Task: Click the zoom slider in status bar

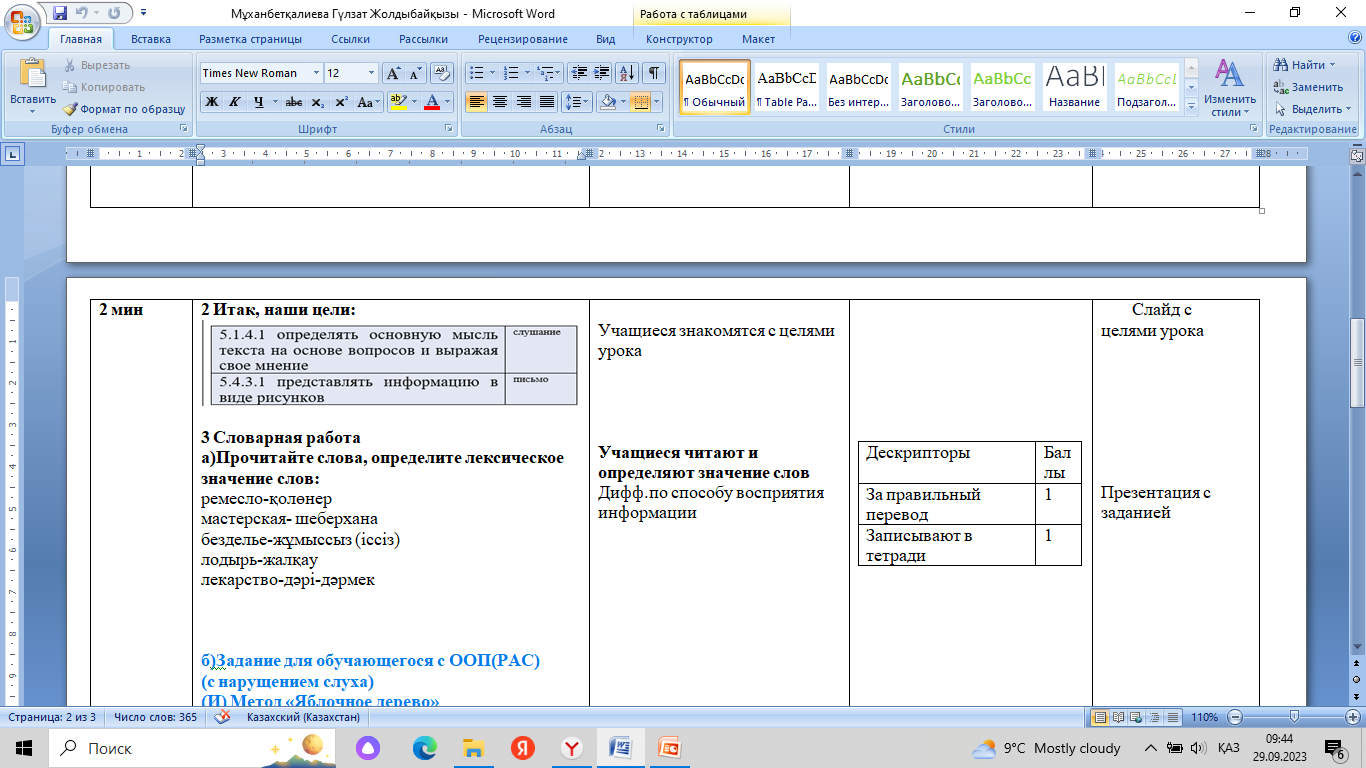Action: coord(1294,717)
